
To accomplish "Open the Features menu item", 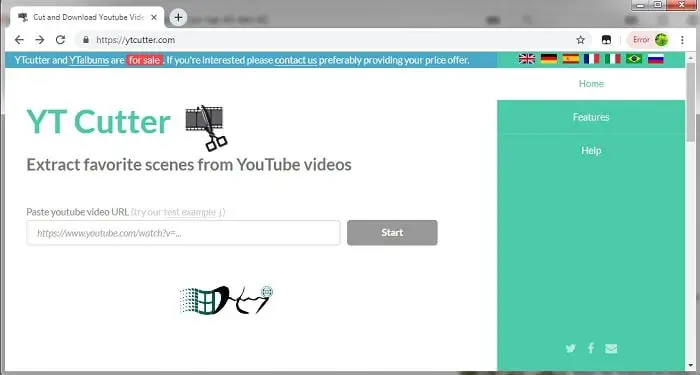I will point(591,117).
